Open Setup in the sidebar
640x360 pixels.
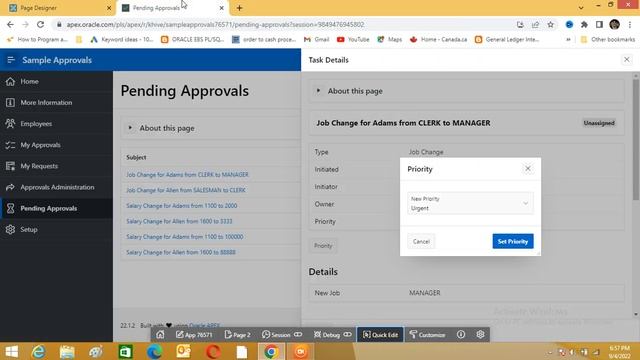(x=56, y=229)
